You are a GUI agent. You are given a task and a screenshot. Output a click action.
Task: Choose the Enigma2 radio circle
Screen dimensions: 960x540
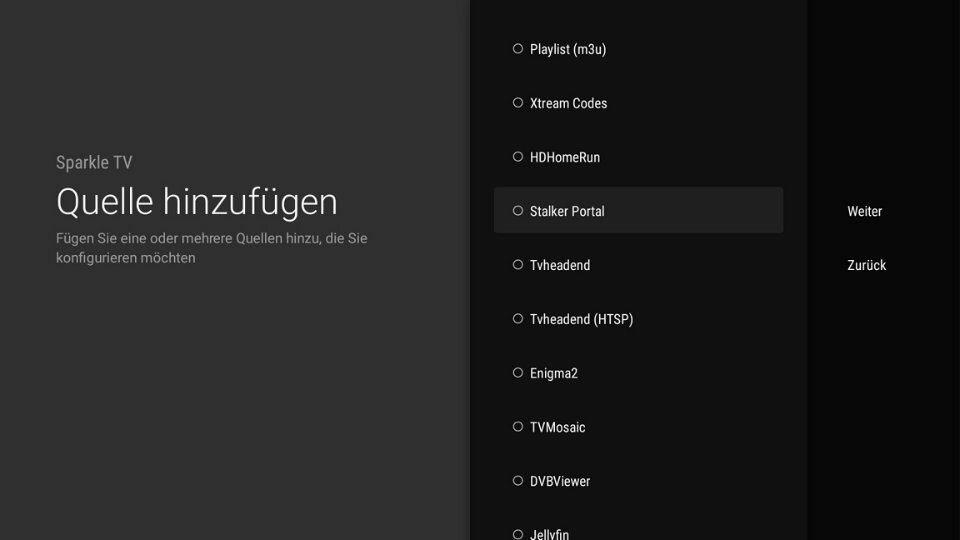point(518,372)
